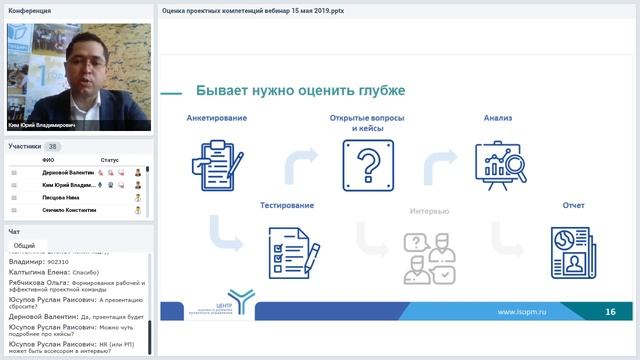
Task: Click the Центр logo in slide footer
Action: tap(222, 303)
